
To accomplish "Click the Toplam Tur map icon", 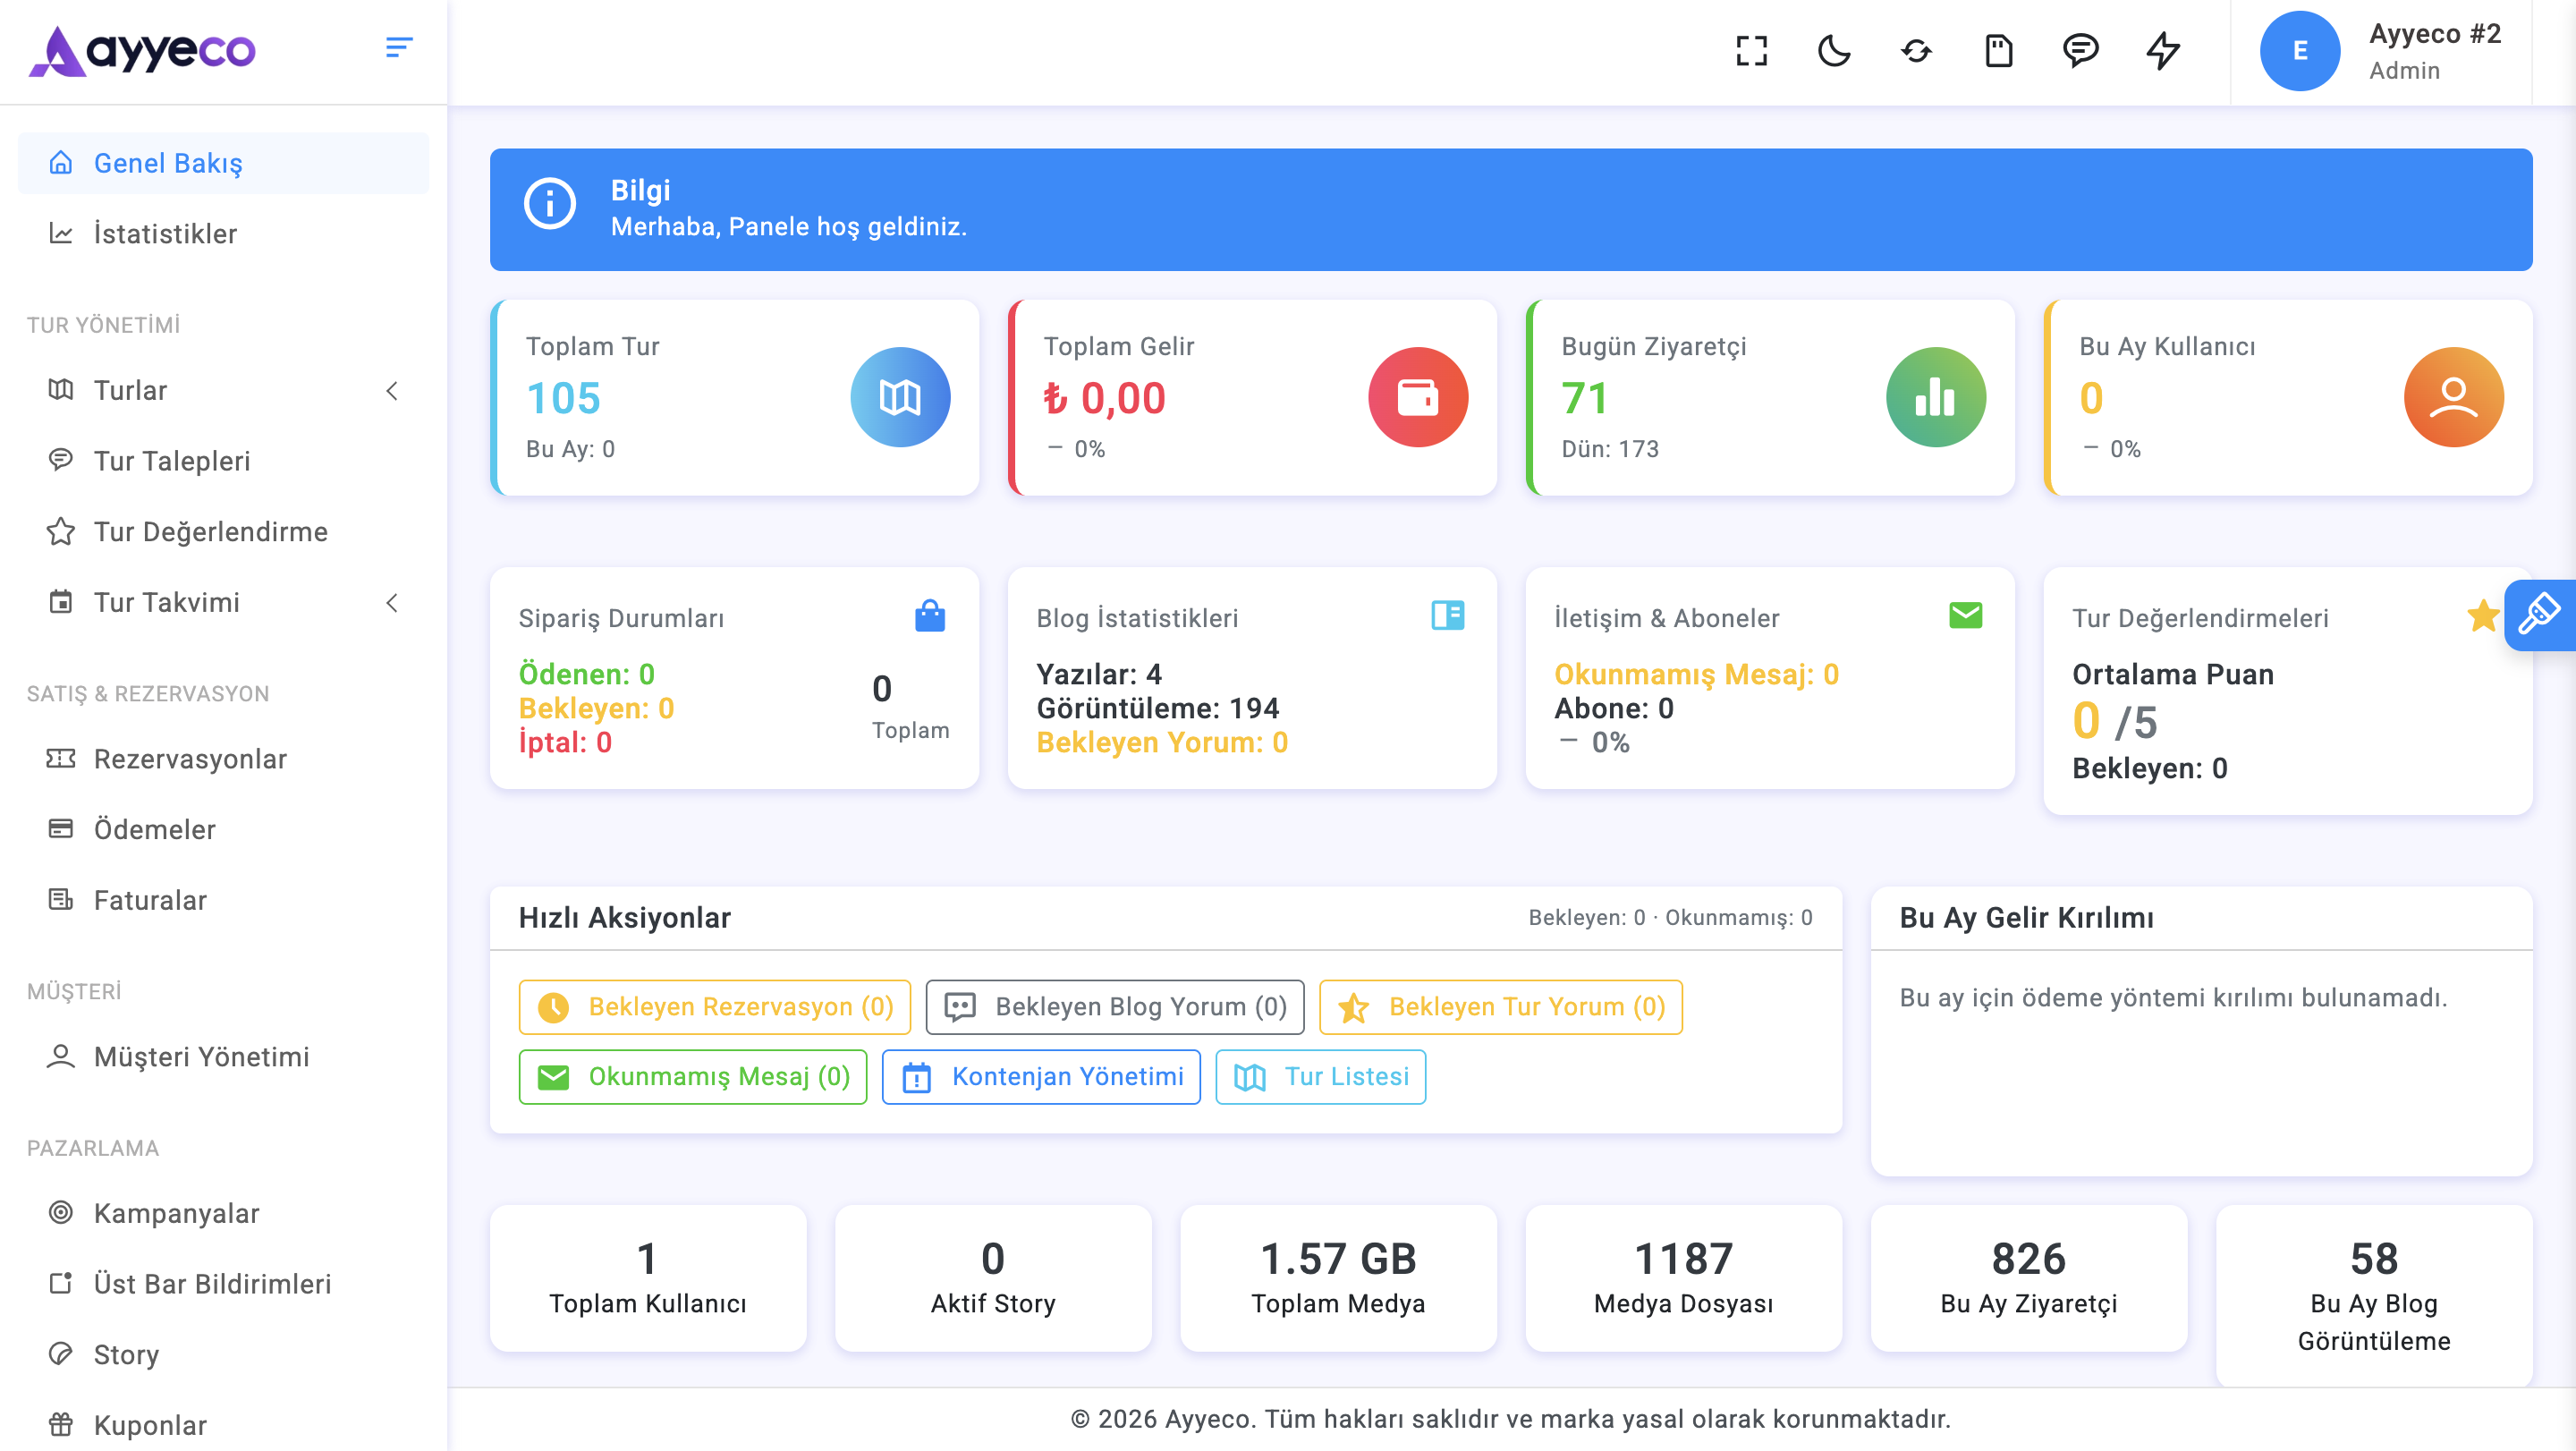I will (900, 397).
